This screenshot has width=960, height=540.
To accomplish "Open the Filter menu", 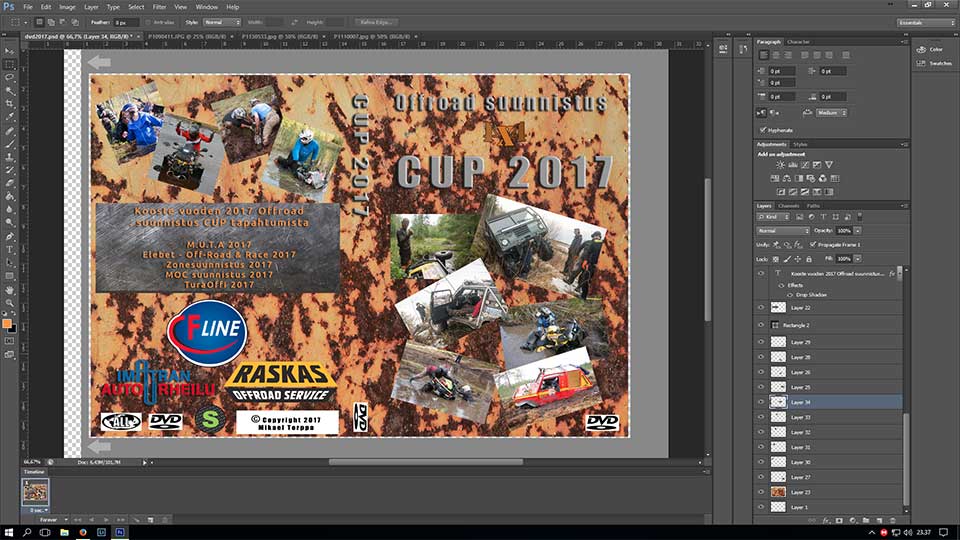I will 160,6.
